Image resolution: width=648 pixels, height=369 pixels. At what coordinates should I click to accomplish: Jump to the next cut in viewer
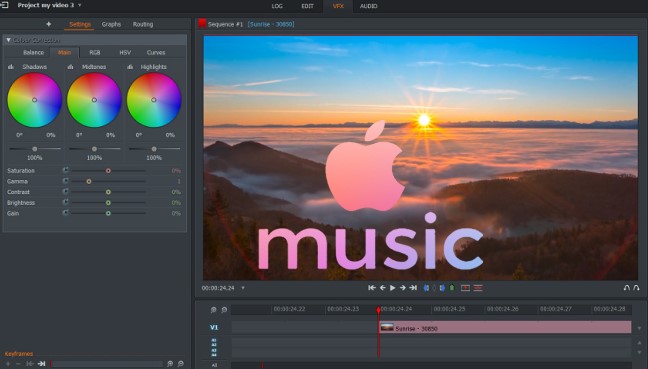coord(413,288)
